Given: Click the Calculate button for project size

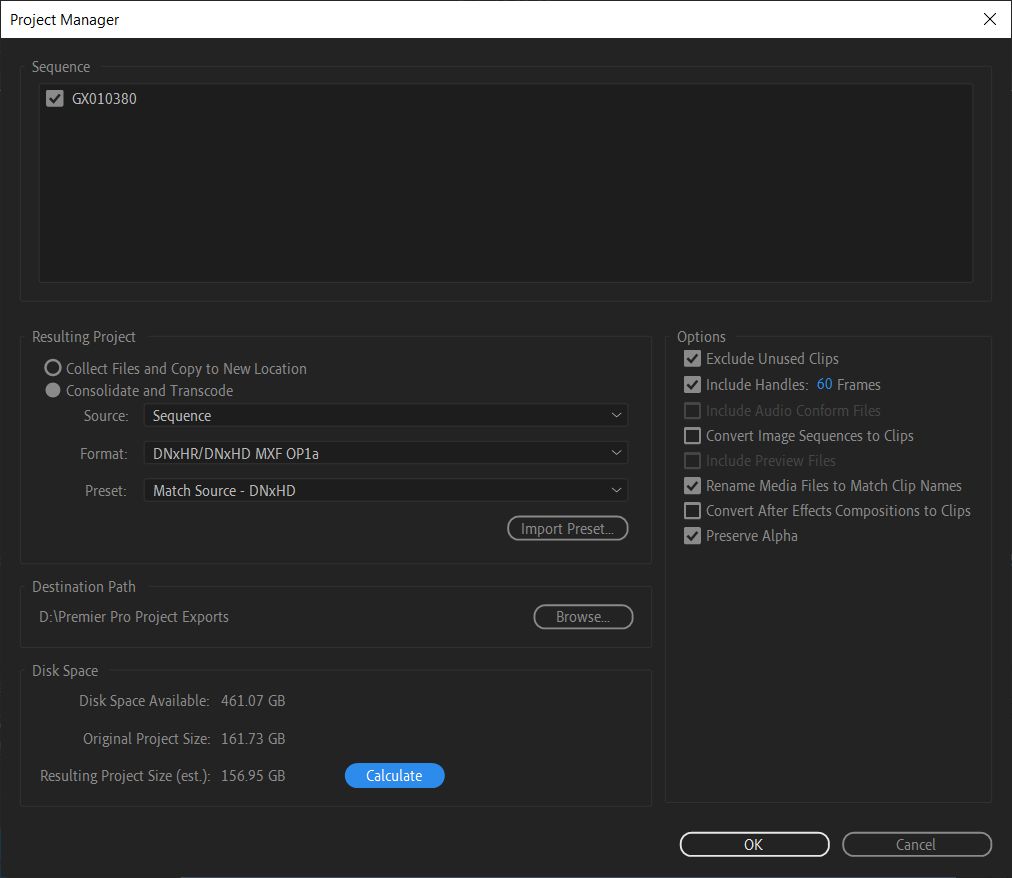Looking at the screenshot, I should (x=394, y=775).
